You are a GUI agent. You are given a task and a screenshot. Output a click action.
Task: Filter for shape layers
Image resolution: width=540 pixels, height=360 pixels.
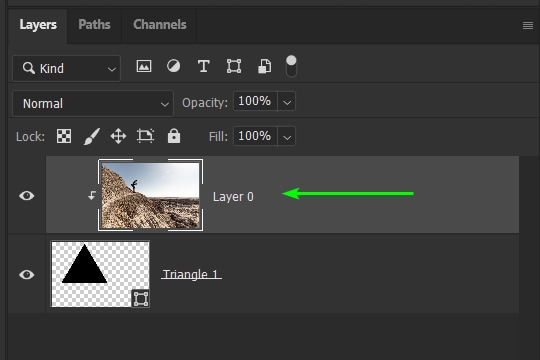pyautogui.click(x=234, y=66)
